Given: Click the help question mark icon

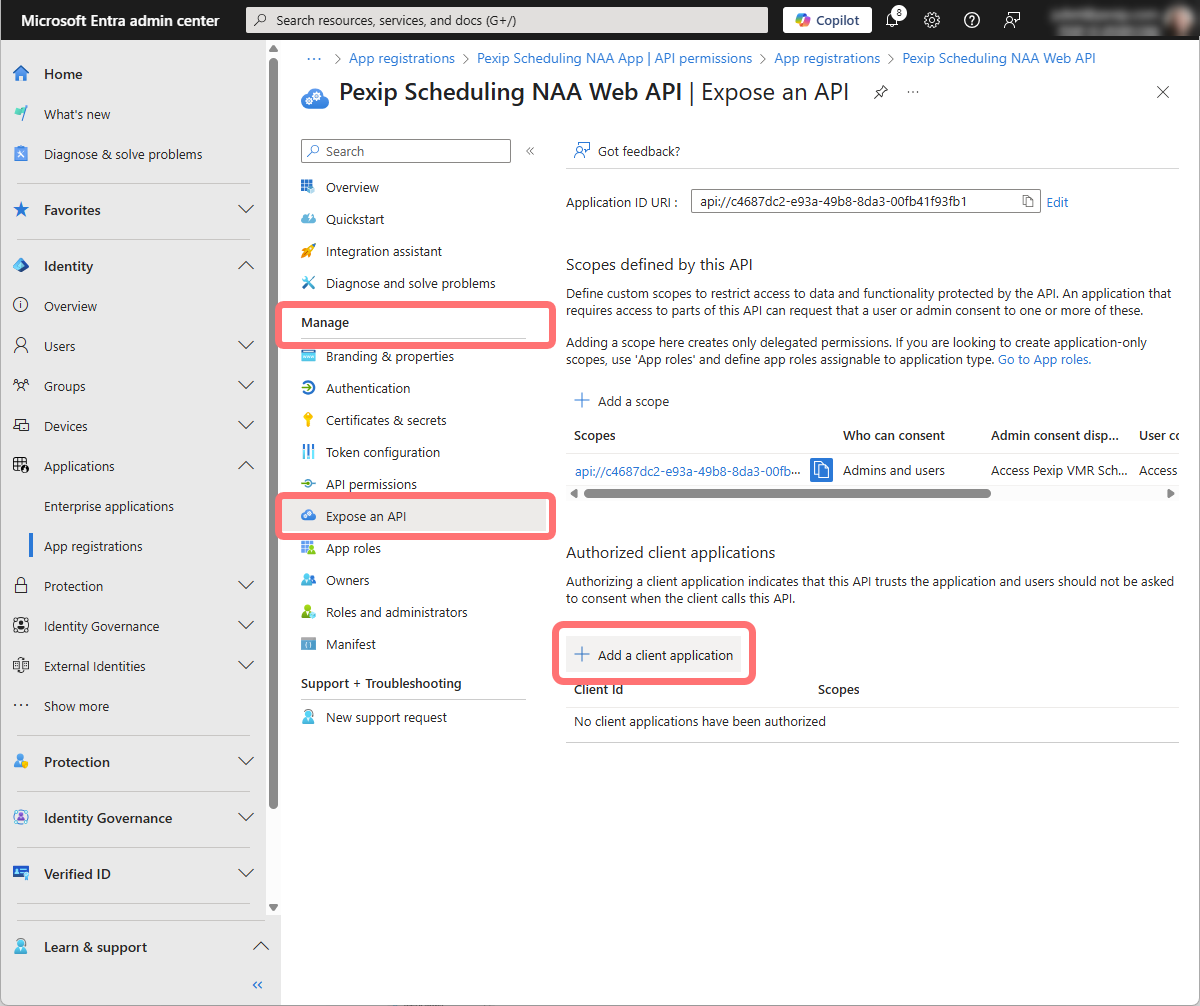Looking at the screenshot, I should [971, 20].
